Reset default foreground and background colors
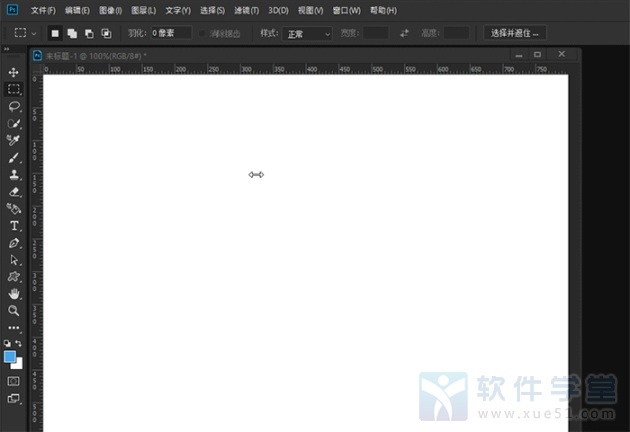 (7, 343)
